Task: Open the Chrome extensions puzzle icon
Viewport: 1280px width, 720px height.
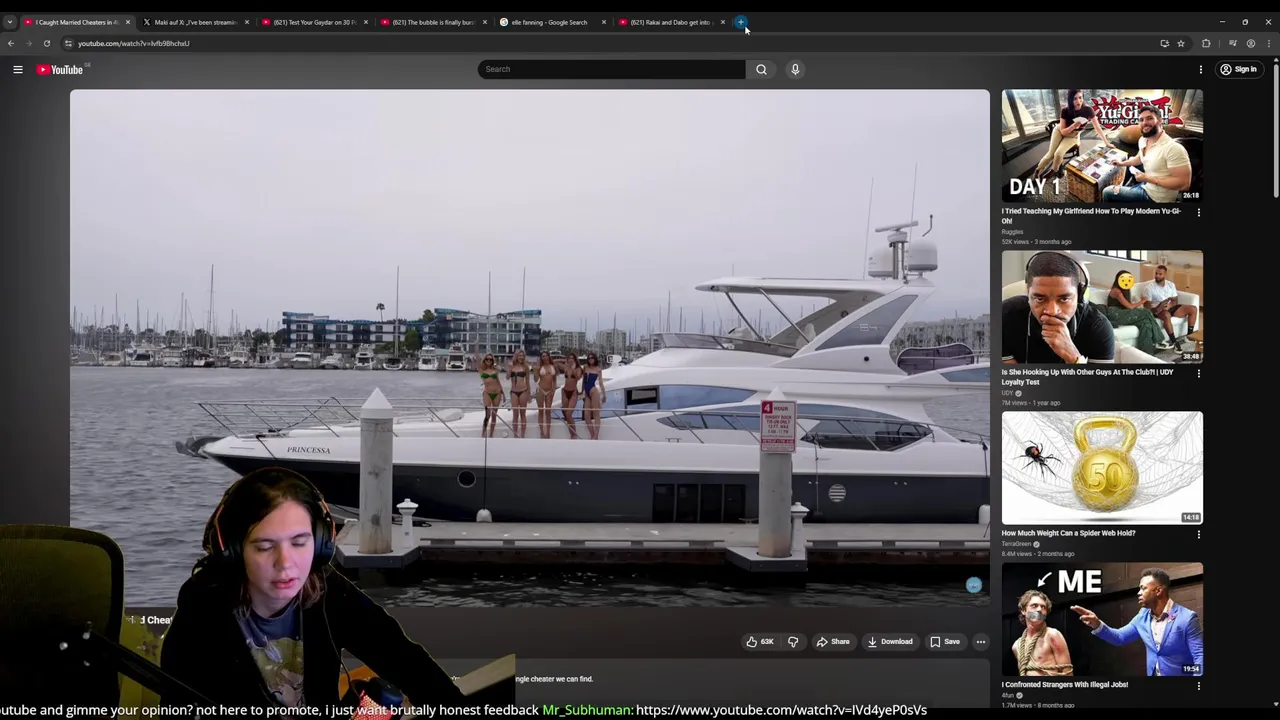Action: coord(1206,43)
